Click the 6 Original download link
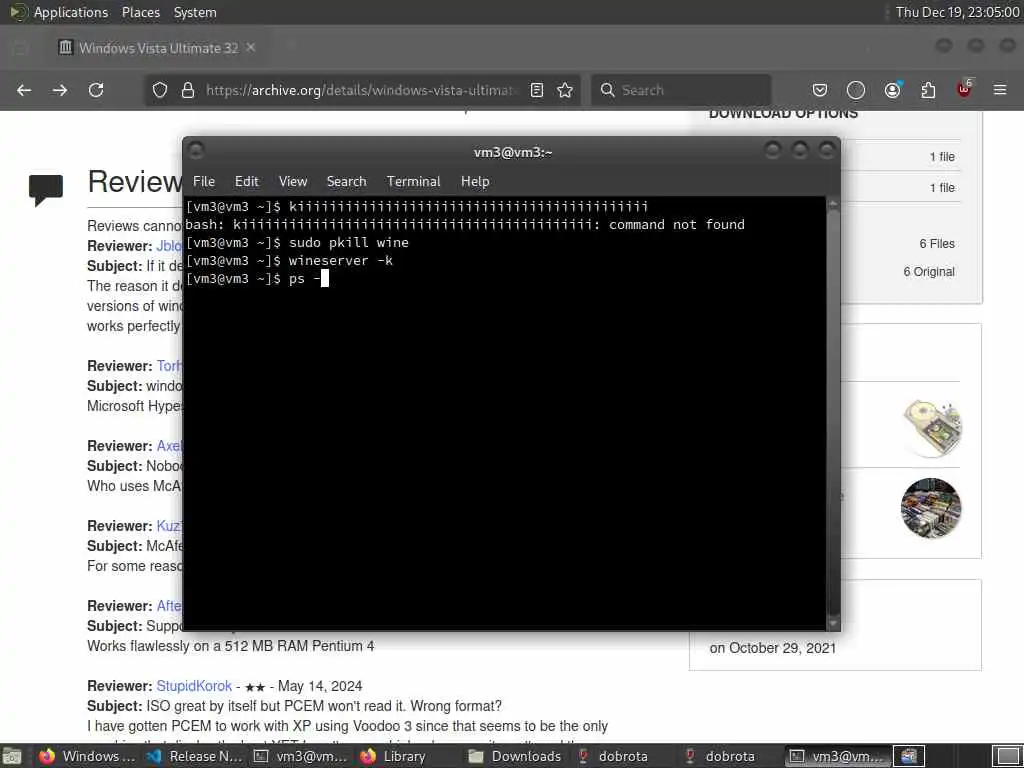Viewport: 1024px width, 768px height. (x=929, y=272)
